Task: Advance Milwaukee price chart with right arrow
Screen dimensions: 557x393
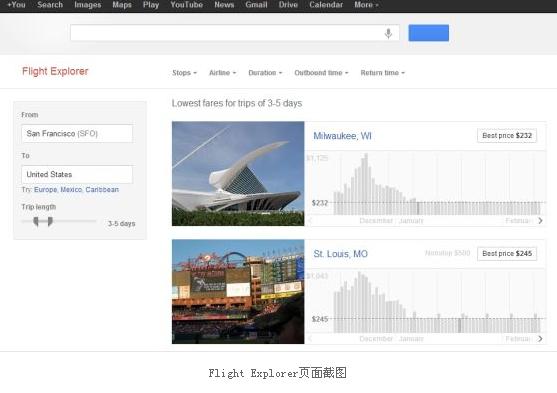Action: (540, 221)
